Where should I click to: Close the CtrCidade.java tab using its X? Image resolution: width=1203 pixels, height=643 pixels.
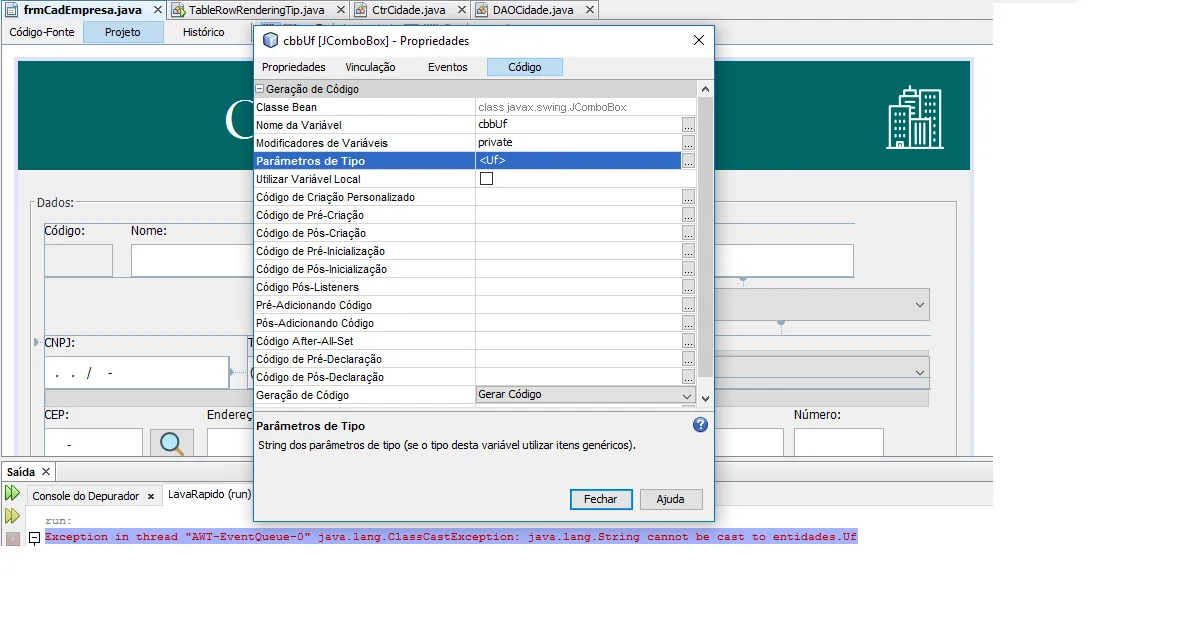[x=460, y=10]
